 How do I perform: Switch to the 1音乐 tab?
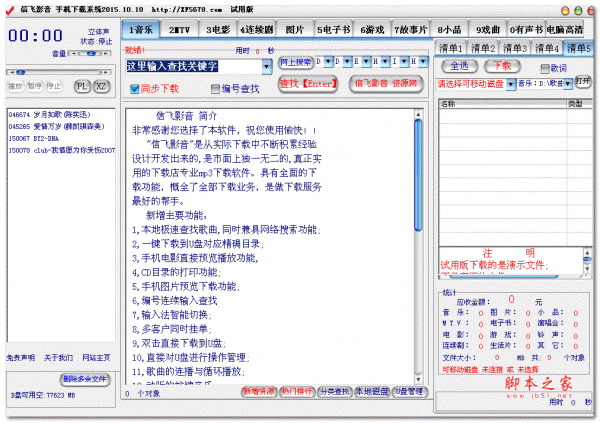click(140, 29)
